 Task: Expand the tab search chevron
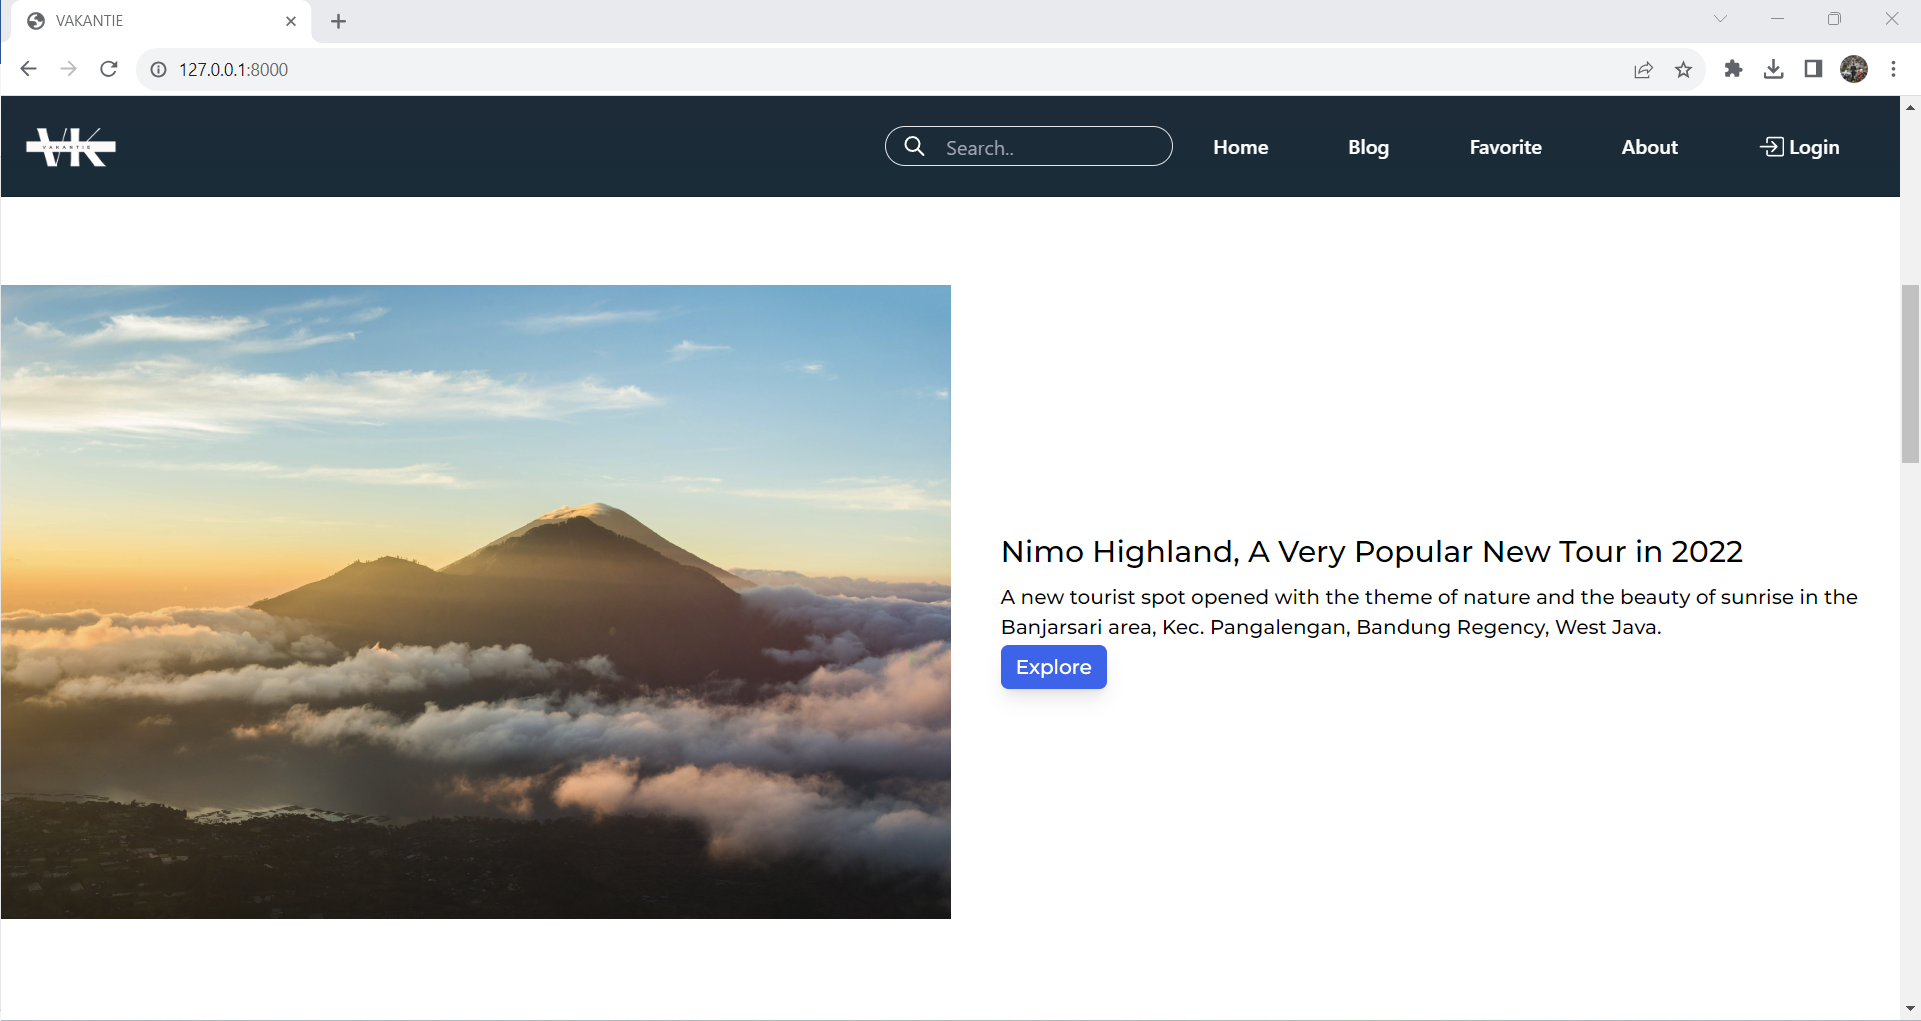(x=1720, y=19)
